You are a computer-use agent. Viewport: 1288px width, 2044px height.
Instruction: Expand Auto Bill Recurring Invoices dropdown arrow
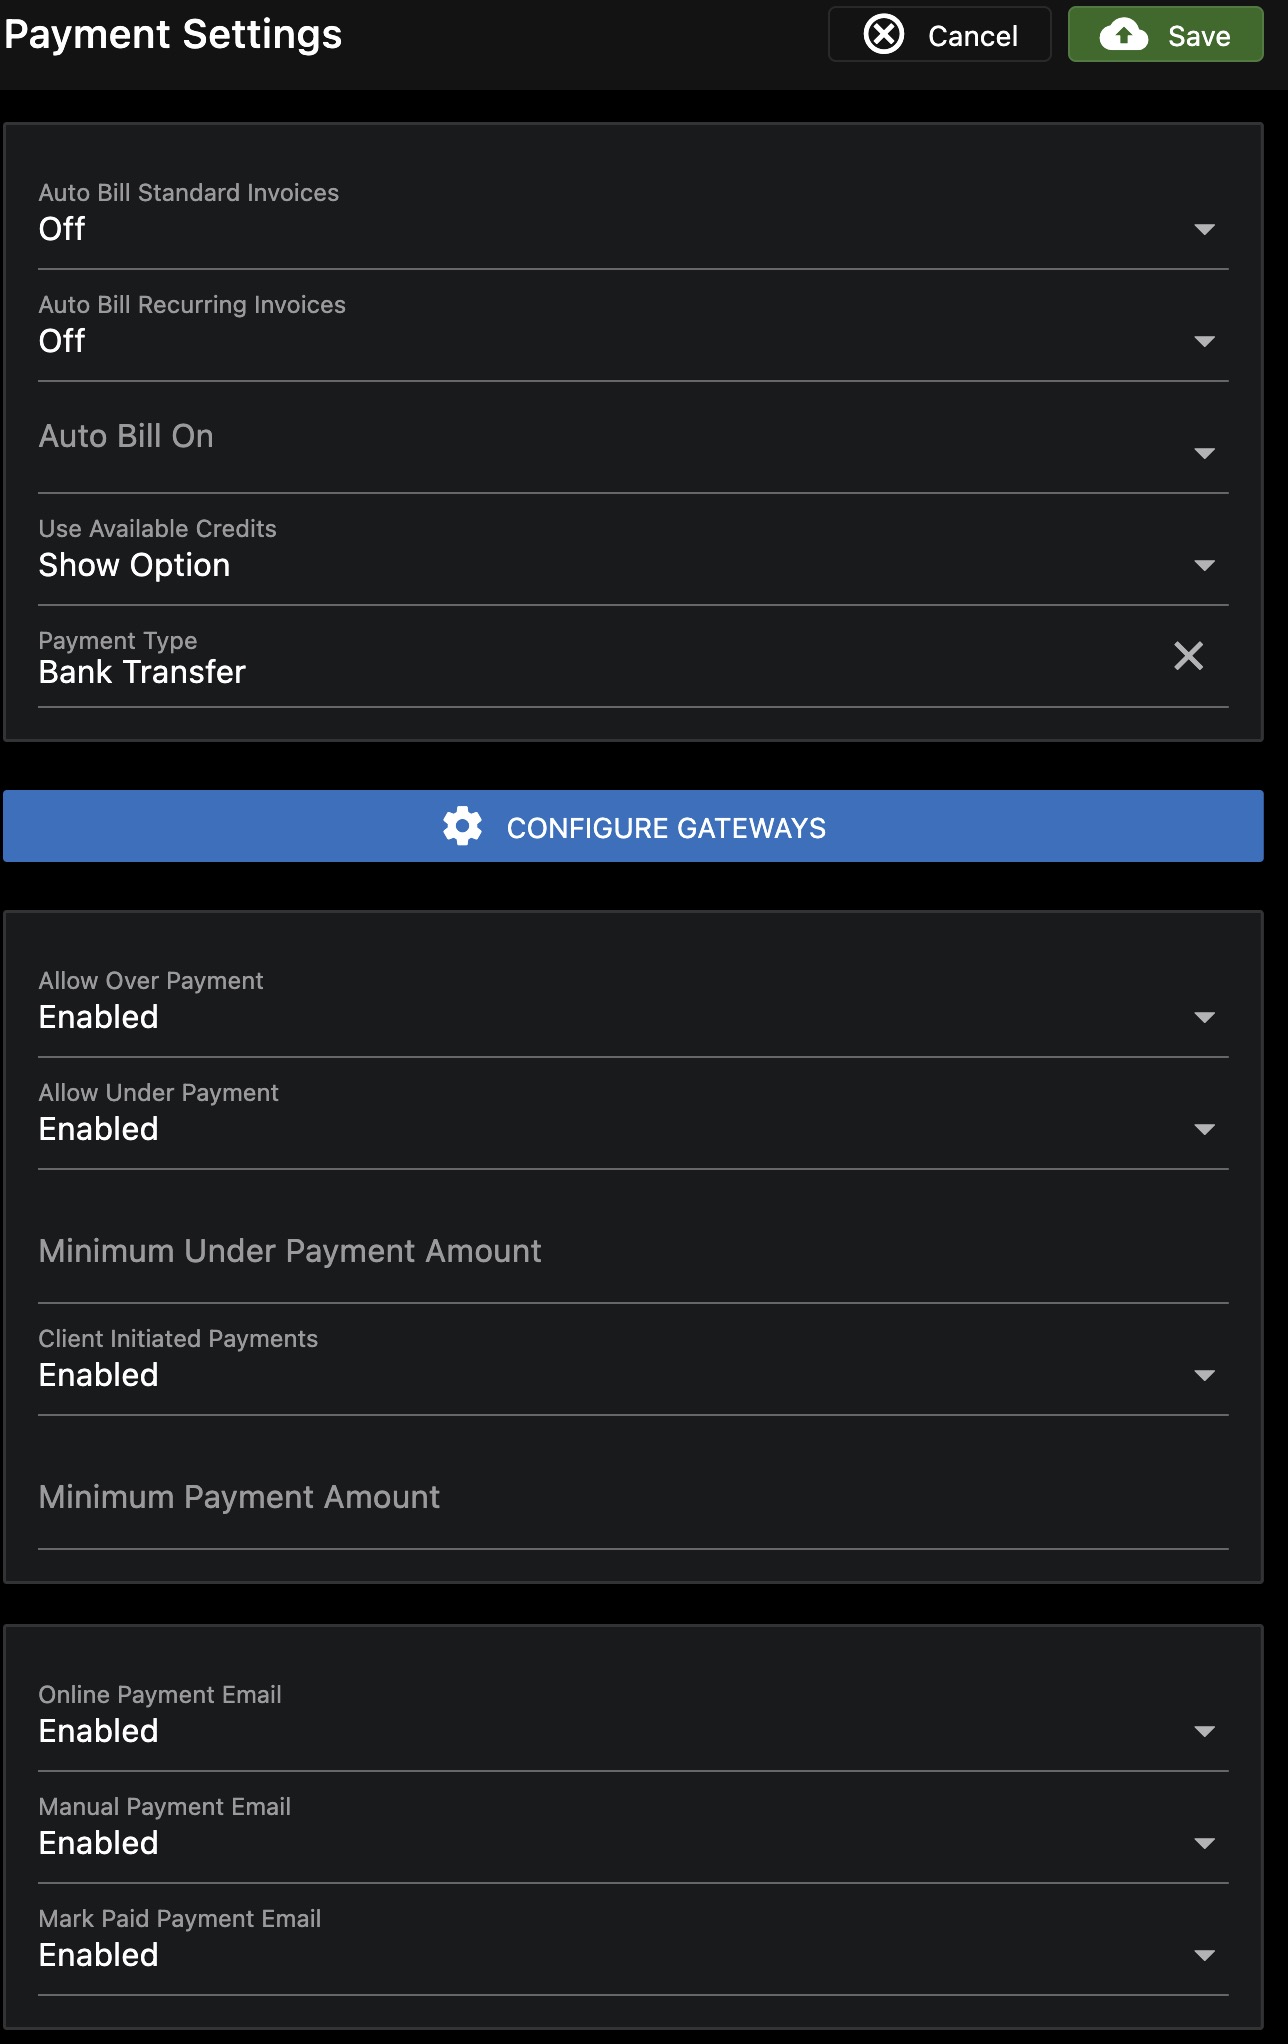coord(1205,342)
